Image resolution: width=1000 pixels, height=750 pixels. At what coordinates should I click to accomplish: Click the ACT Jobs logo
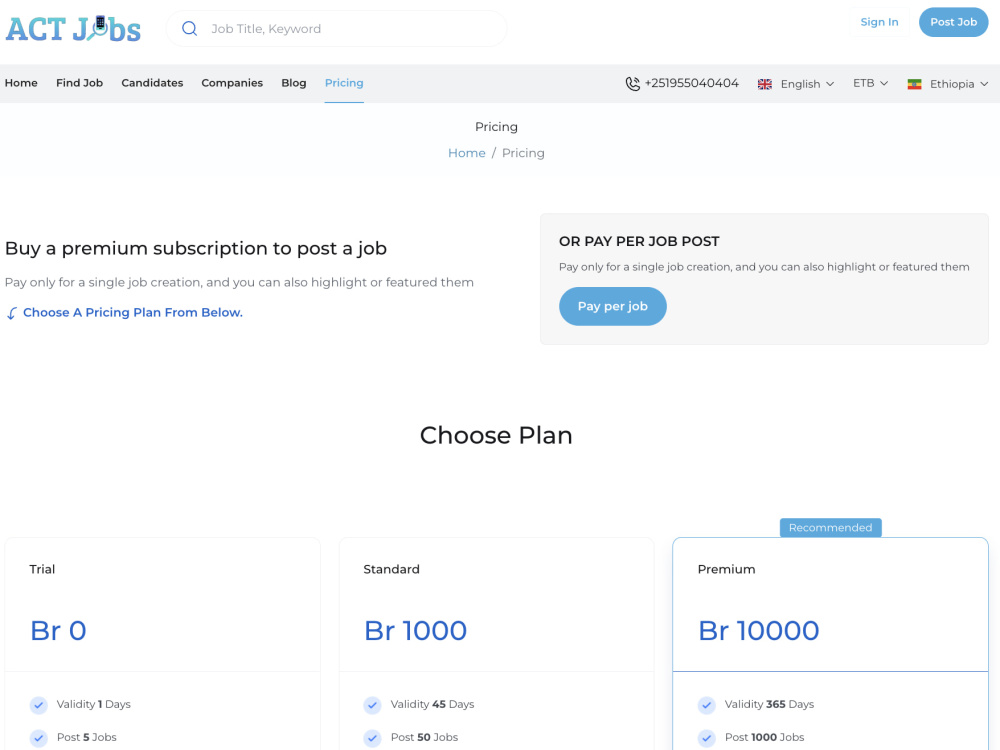pos(73,29)
